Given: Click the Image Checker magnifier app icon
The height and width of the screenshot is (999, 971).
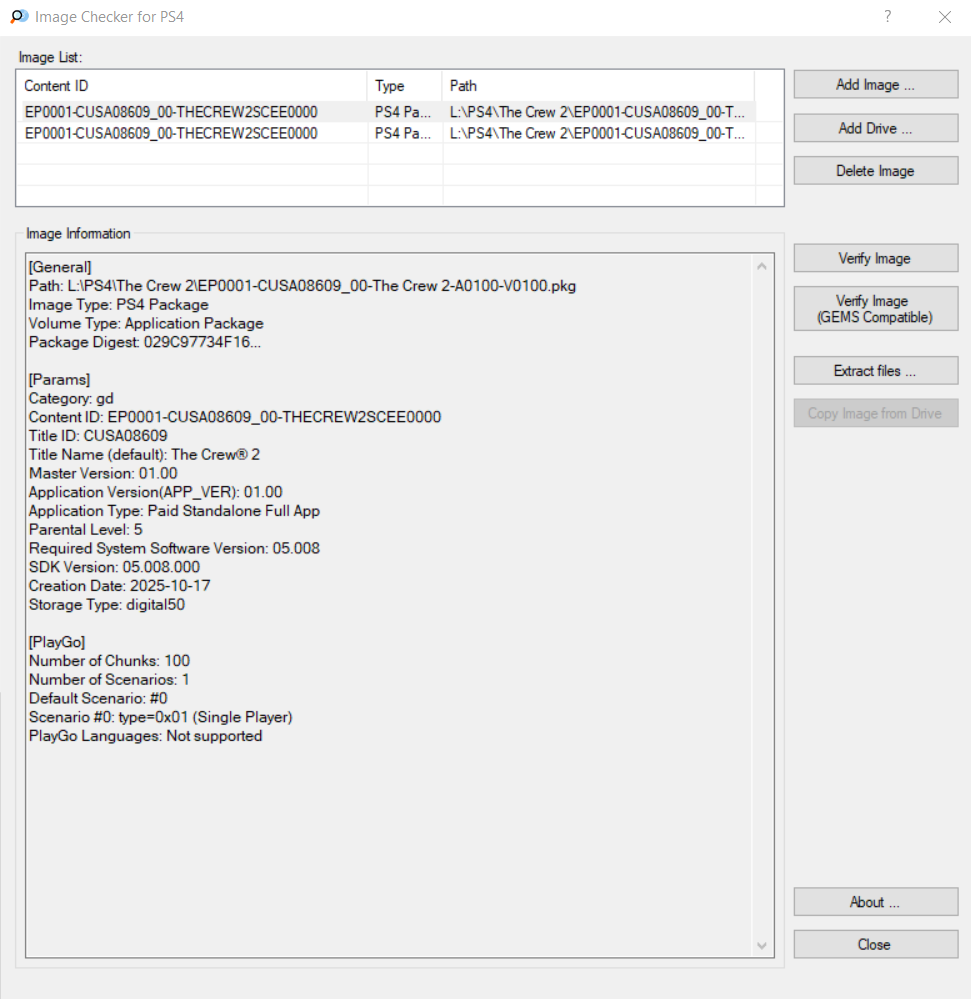Looking at the screenshot, I should click(19, 17).
